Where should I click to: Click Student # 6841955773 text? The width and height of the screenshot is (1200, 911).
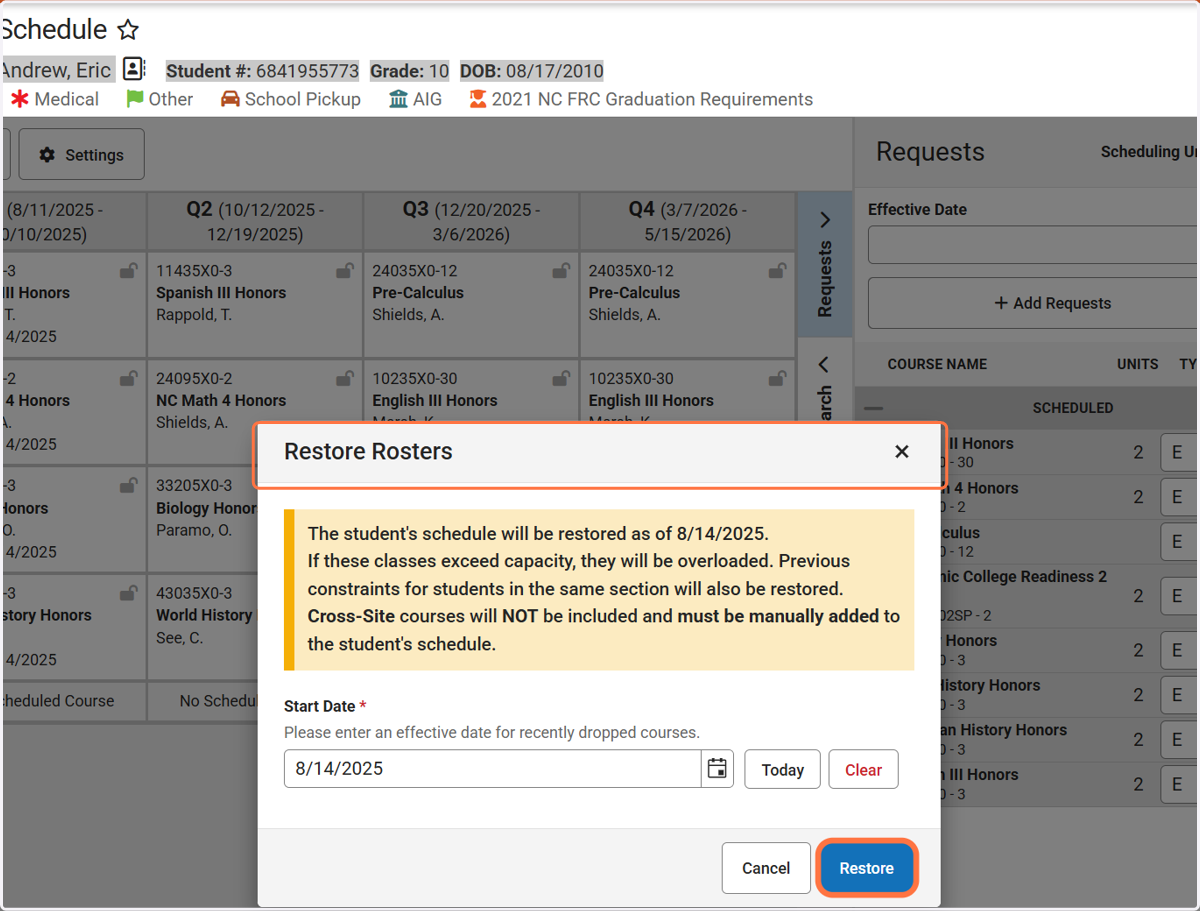[262, 71]
